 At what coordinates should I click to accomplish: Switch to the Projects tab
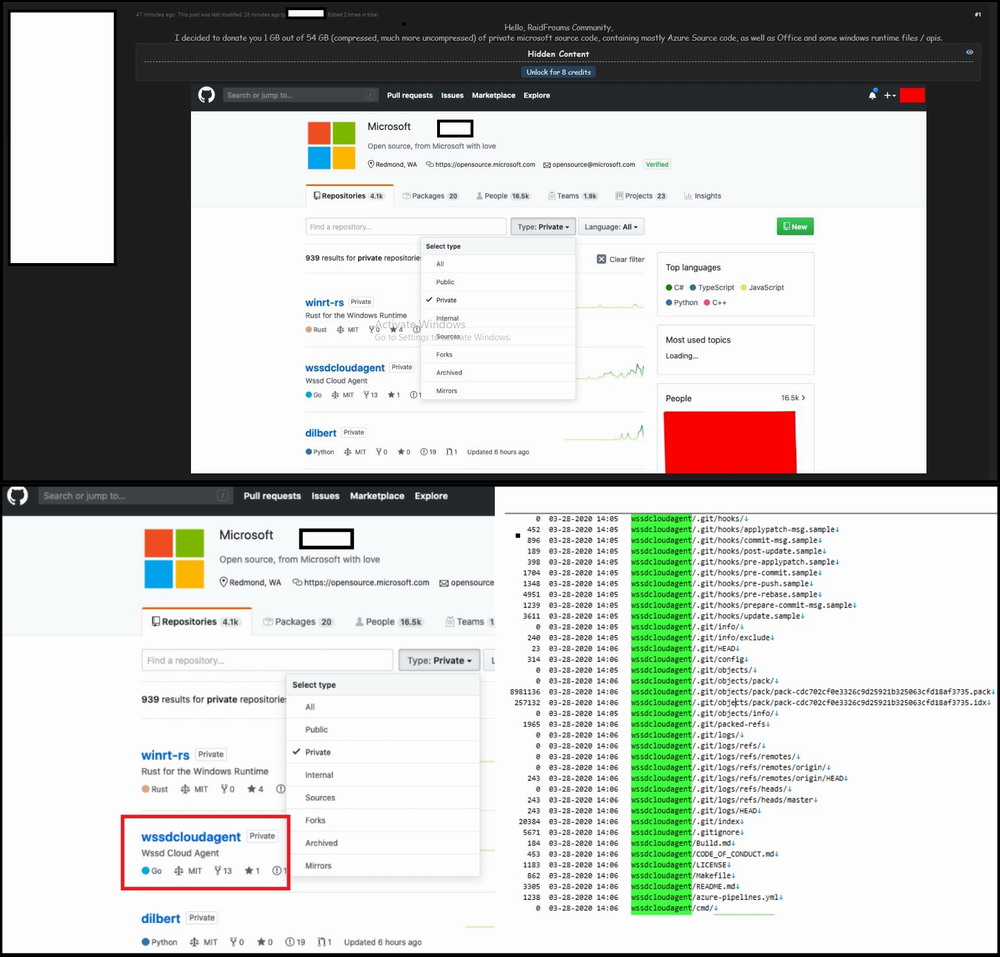[640, 196]
